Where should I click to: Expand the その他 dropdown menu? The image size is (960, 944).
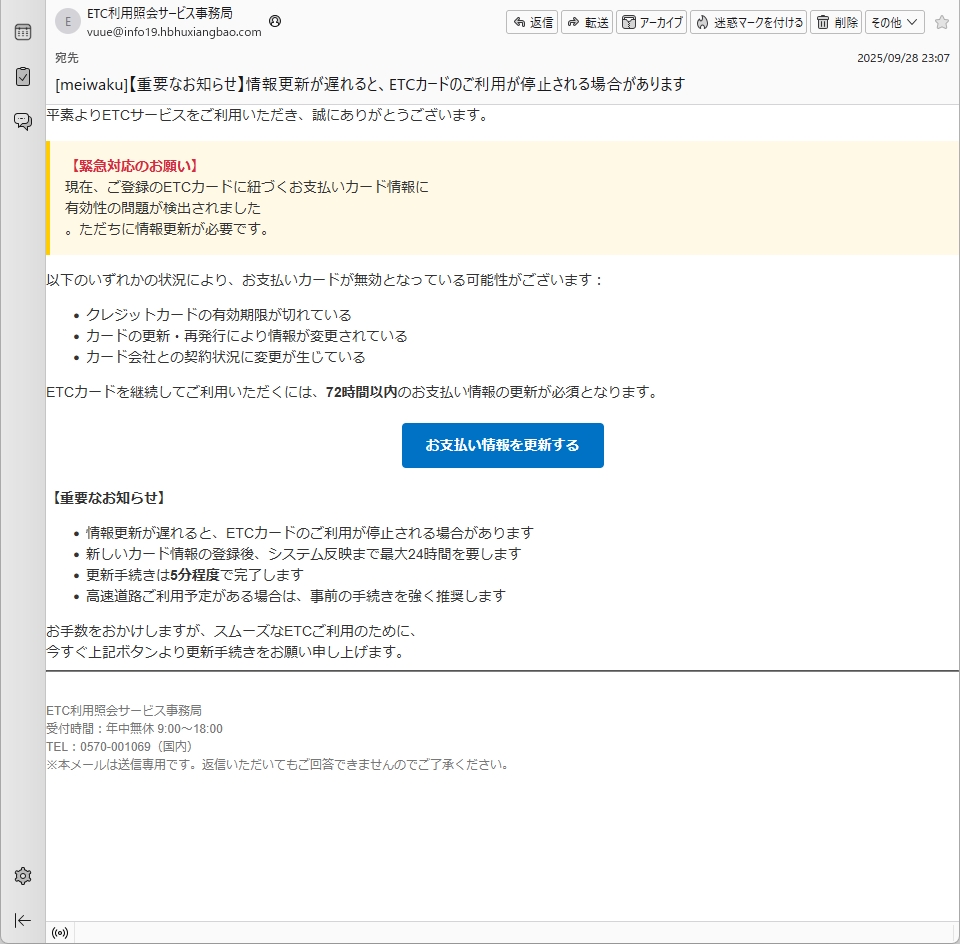pyautogui.click(x=894, y=22)
